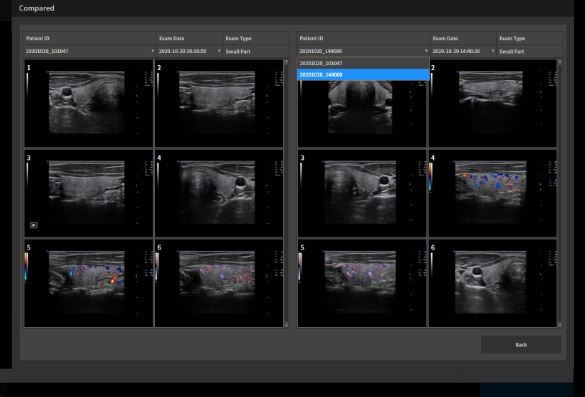This screenshot has width=585, height=397.
Task: Pick left panel thumbnail 6
Action: coord(219,283)
